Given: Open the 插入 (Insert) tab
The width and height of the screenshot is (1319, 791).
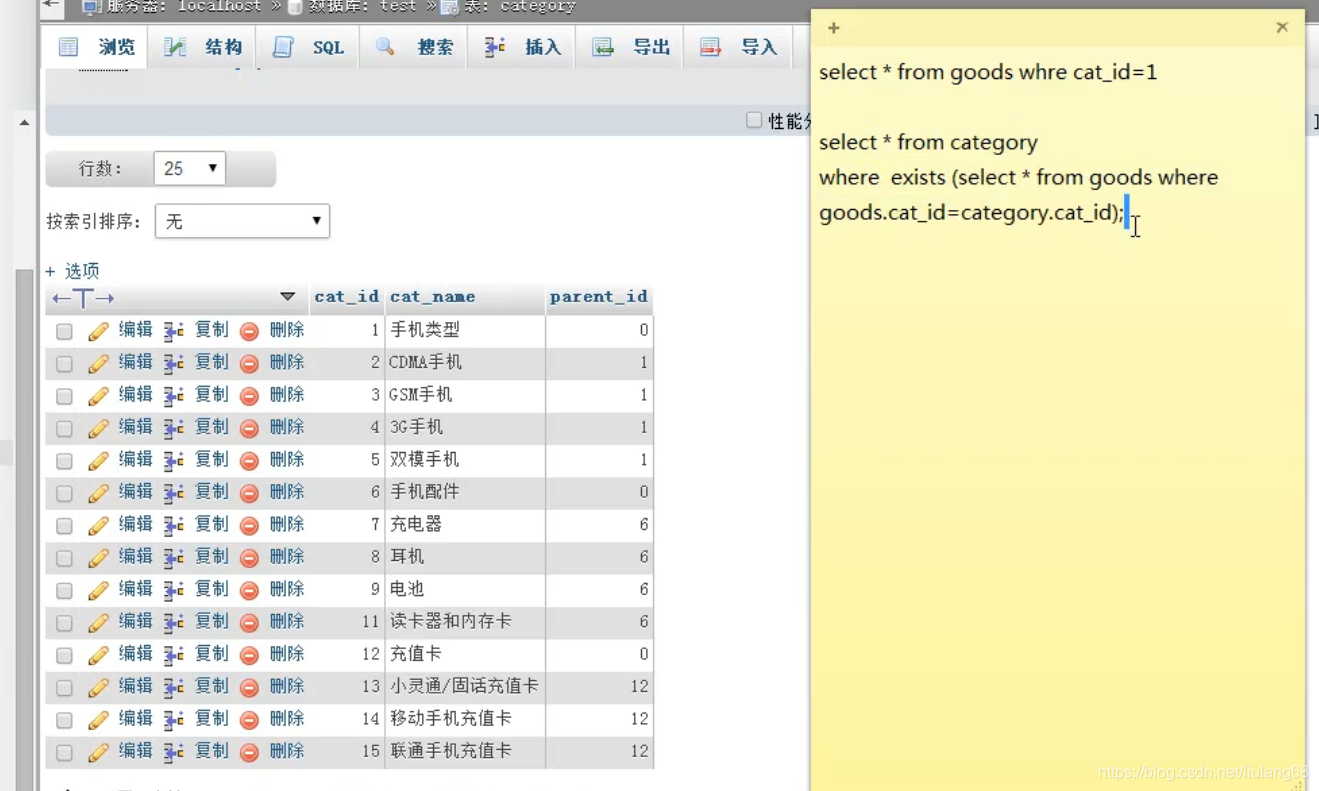Looking at the screenshot, I should coord(522,47).
